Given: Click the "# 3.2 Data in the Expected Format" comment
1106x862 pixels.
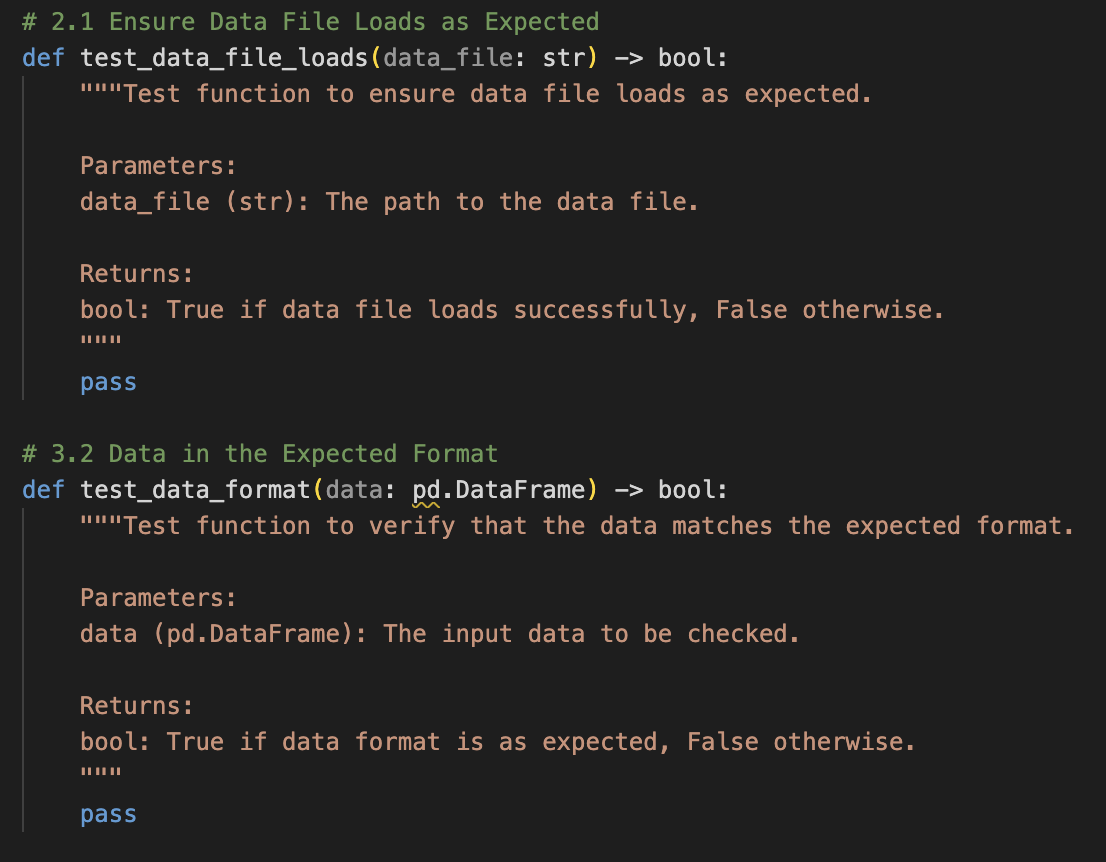Looking at the screenshot, I should point(260,453).
